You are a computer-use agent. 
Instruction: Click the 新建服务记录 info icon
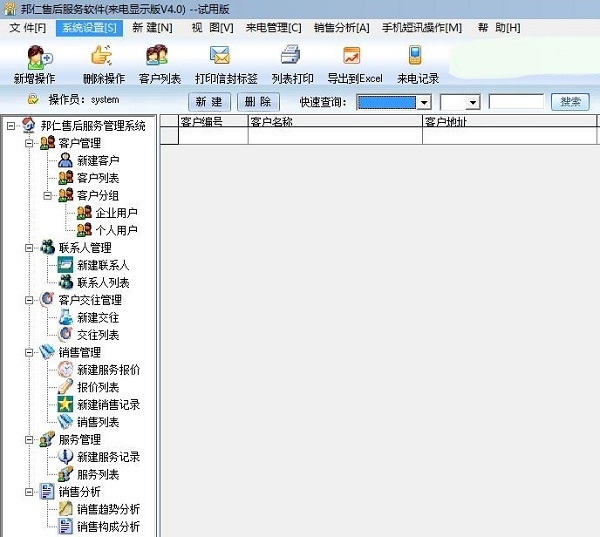coord(65,456)
